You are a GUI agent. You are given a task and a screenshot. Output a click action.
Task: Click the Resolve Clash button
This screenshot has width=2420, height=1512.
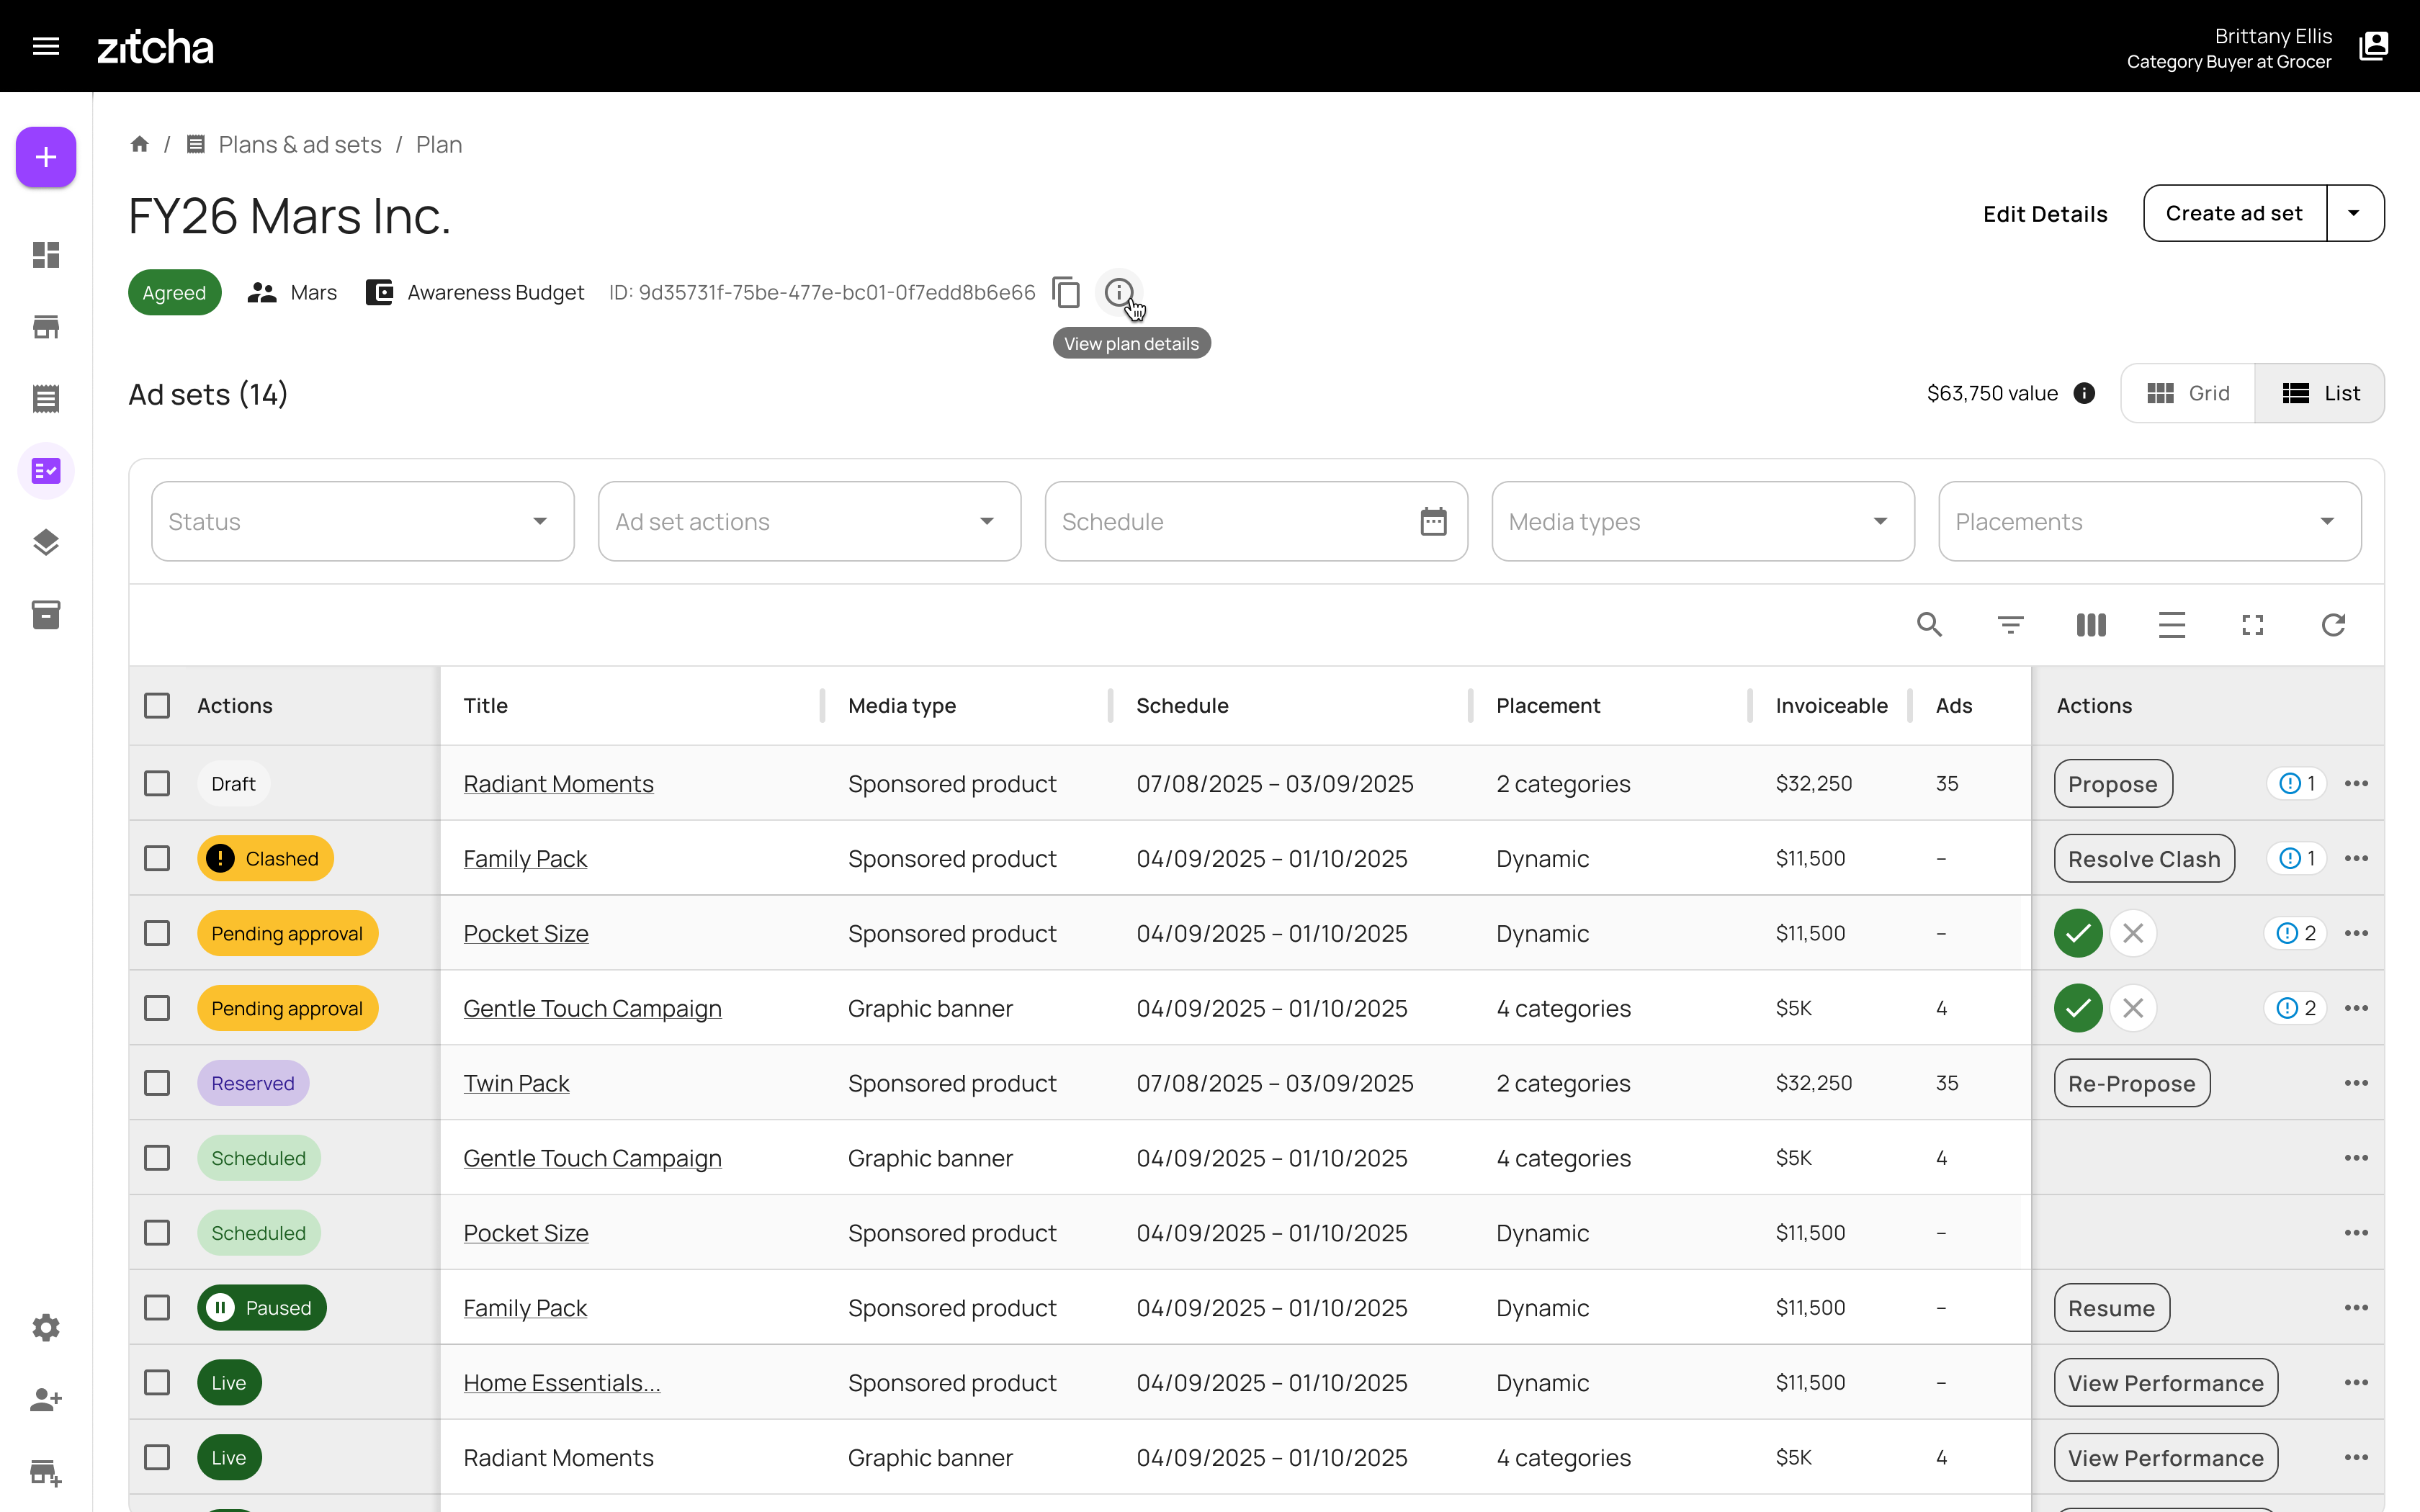point(2143,859)
